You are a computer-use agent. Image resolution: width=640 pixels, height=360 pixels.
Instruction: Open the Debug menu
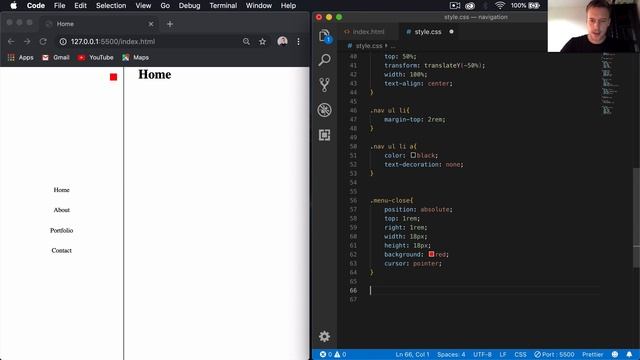(189, 6)
